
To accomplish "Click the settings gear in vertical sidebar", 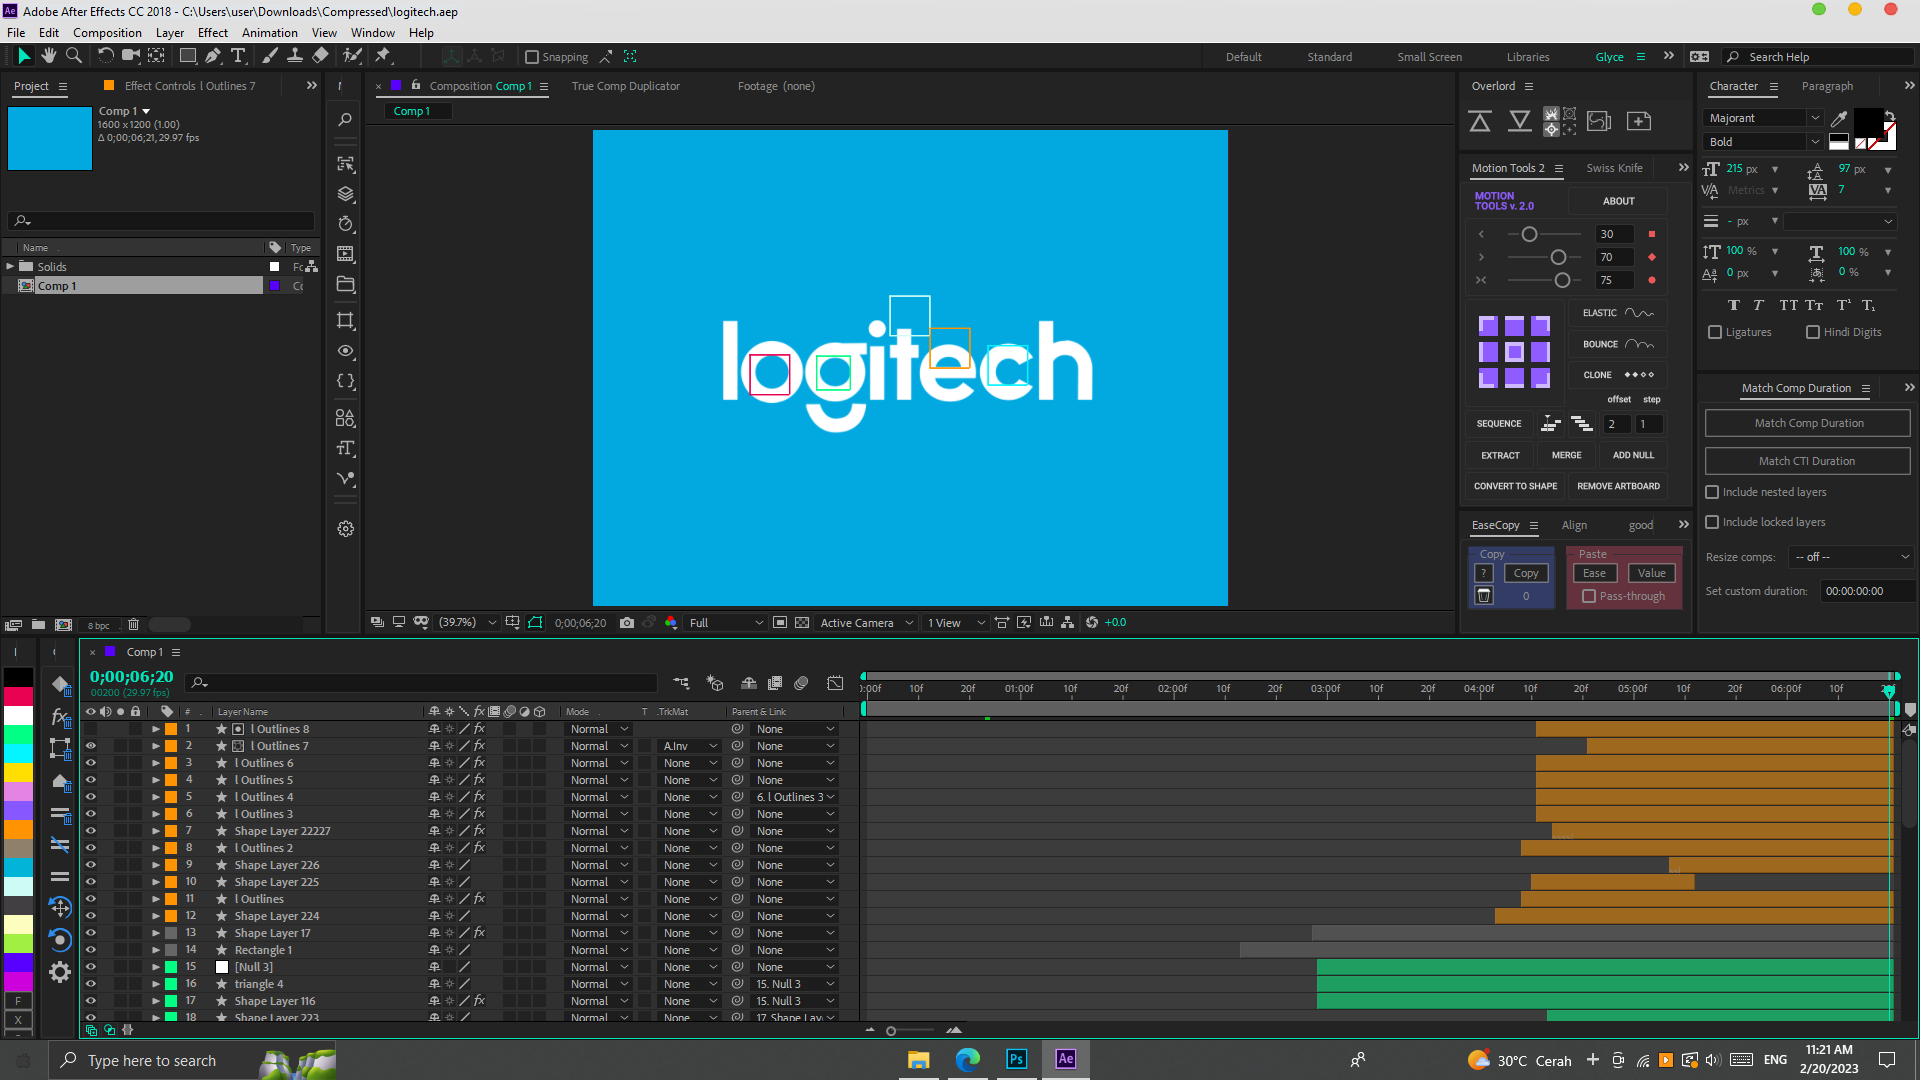I will point(346,529).
